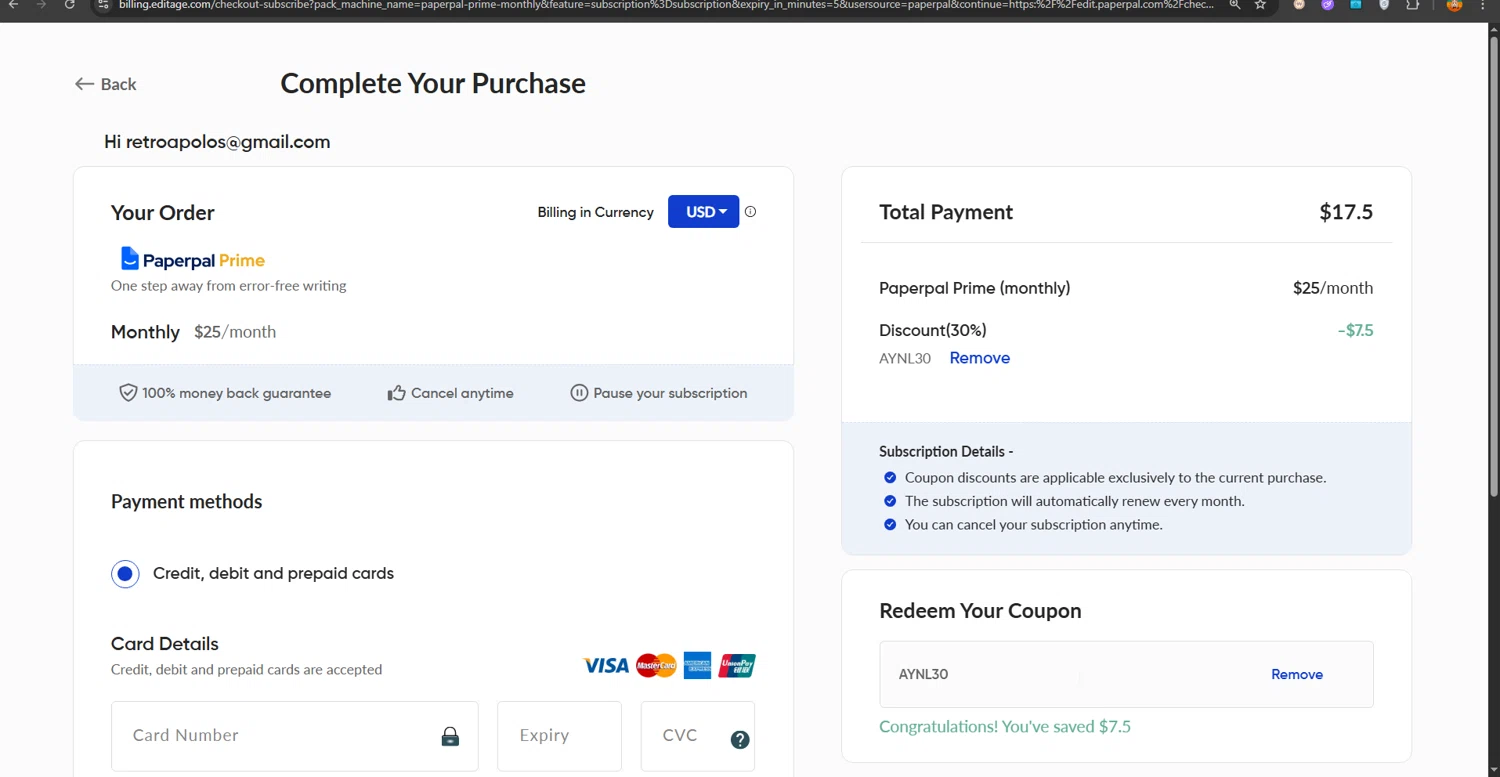Go back using the Back arrow
Image resolution: width=1500 pixels, height=777 pixels.
(x=105, y=84)
